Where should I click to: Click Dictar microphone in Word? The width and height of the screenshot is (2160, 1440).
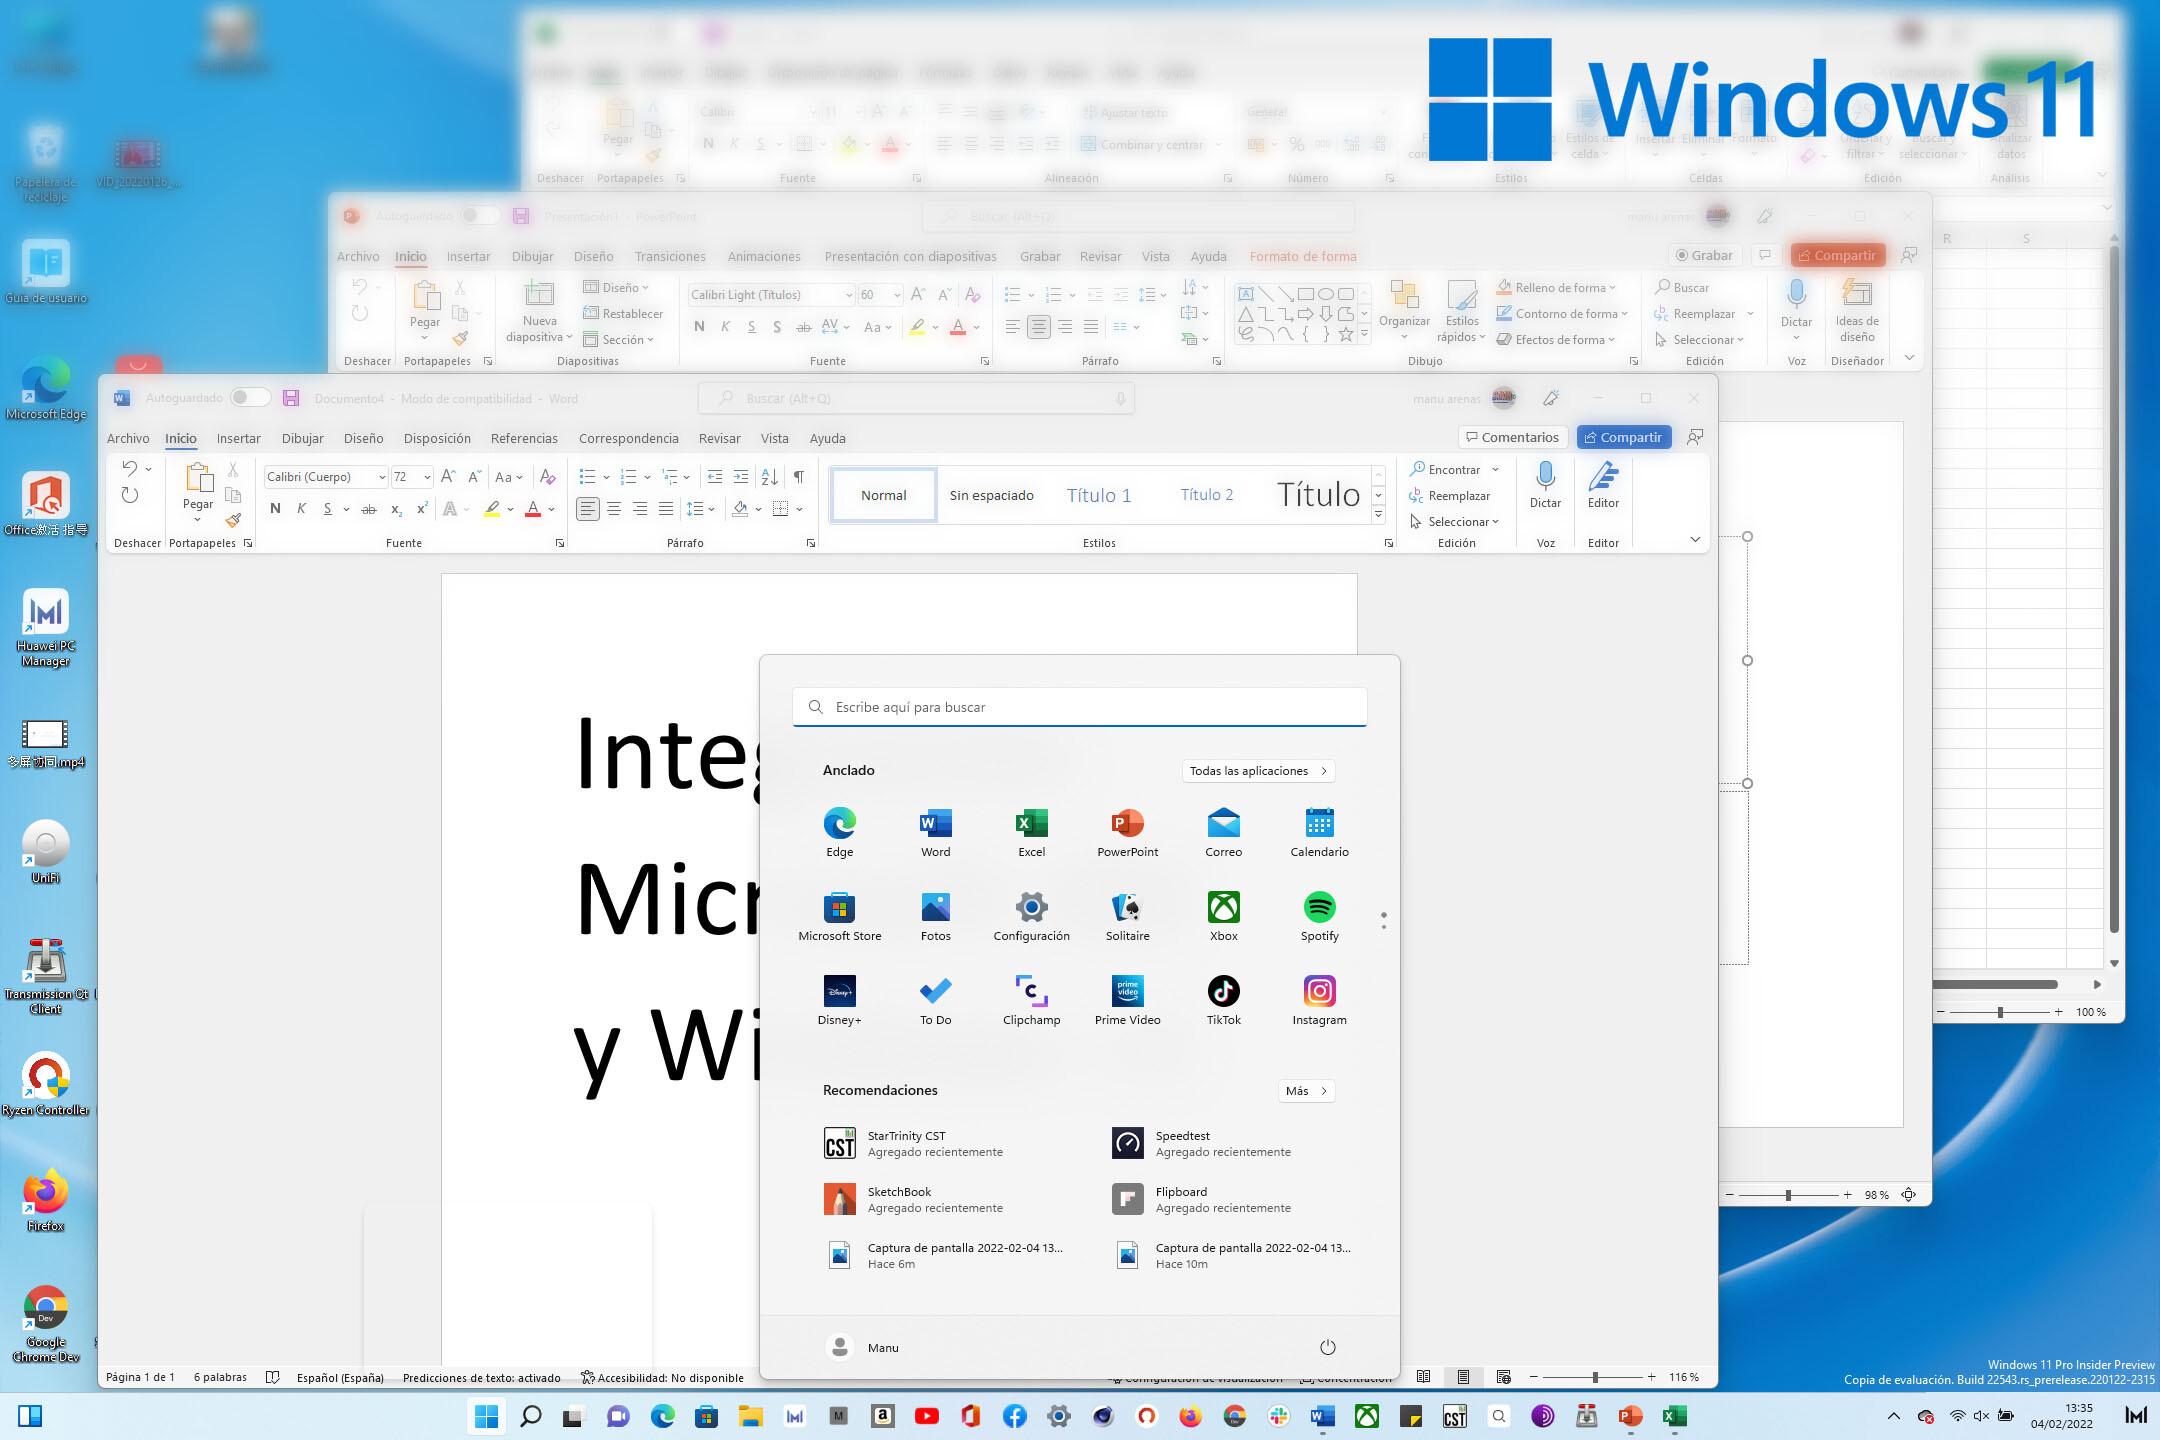(1545, 485)
